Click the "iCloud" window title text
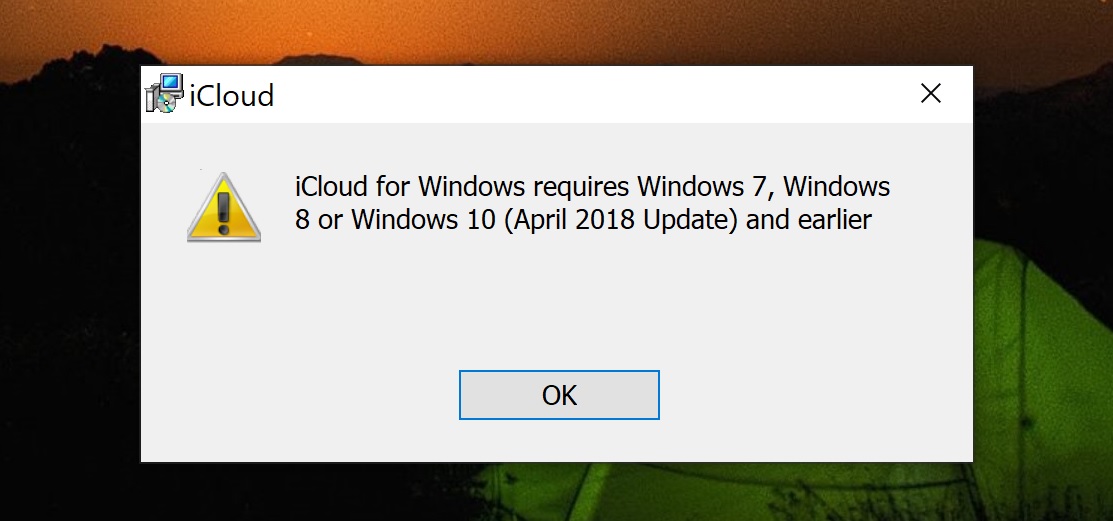This screenshot has height=521, width=1113. [x=232, y=96]
